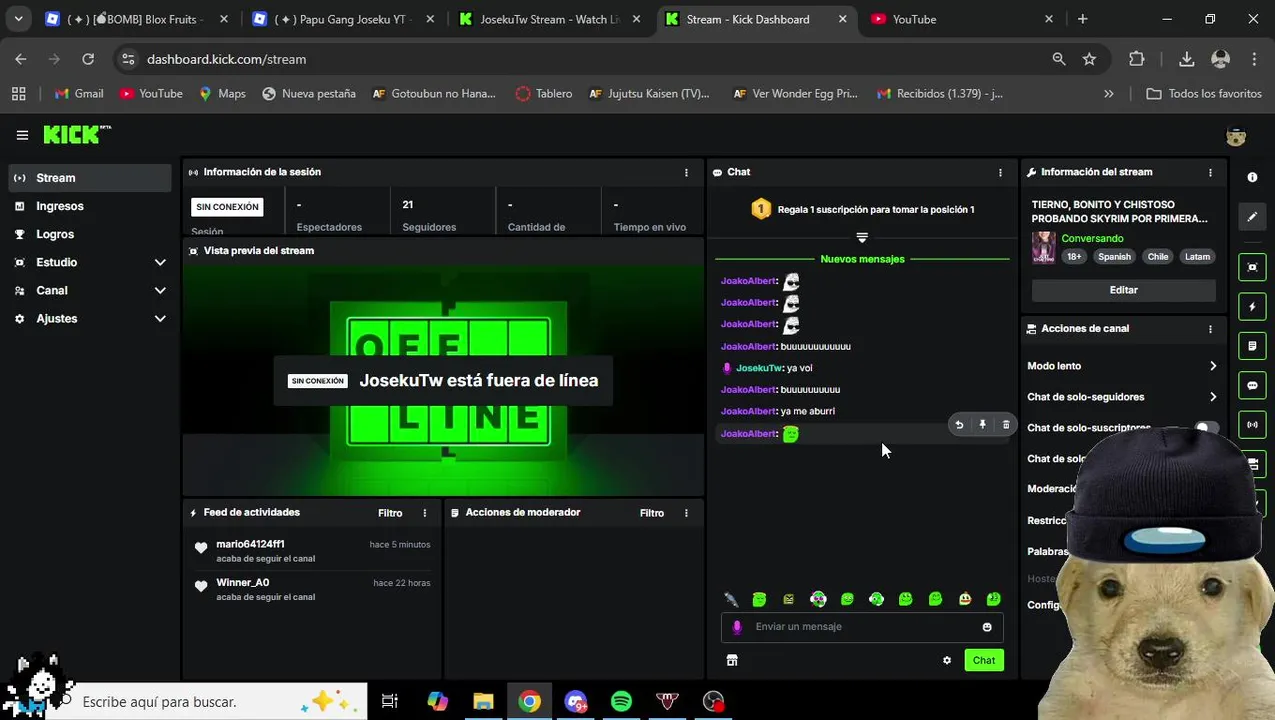Open Spotify from the taskbar

click(x=621, y=701)
